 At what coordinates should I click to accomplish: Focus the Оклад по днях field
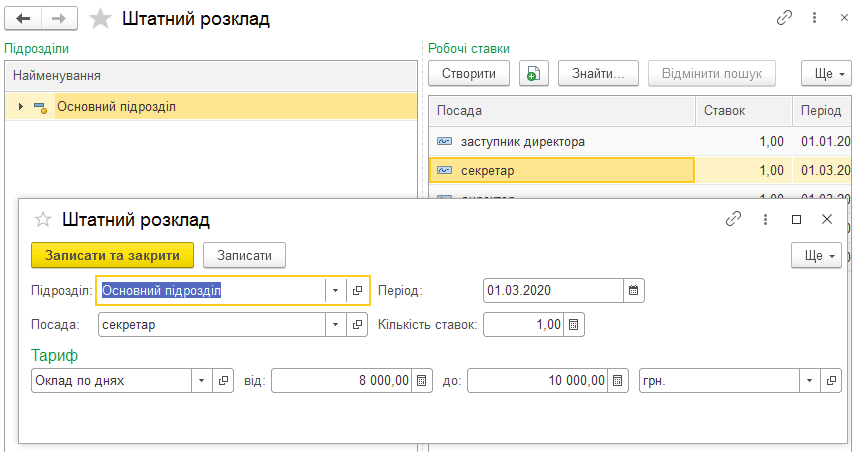click(111, 380)
